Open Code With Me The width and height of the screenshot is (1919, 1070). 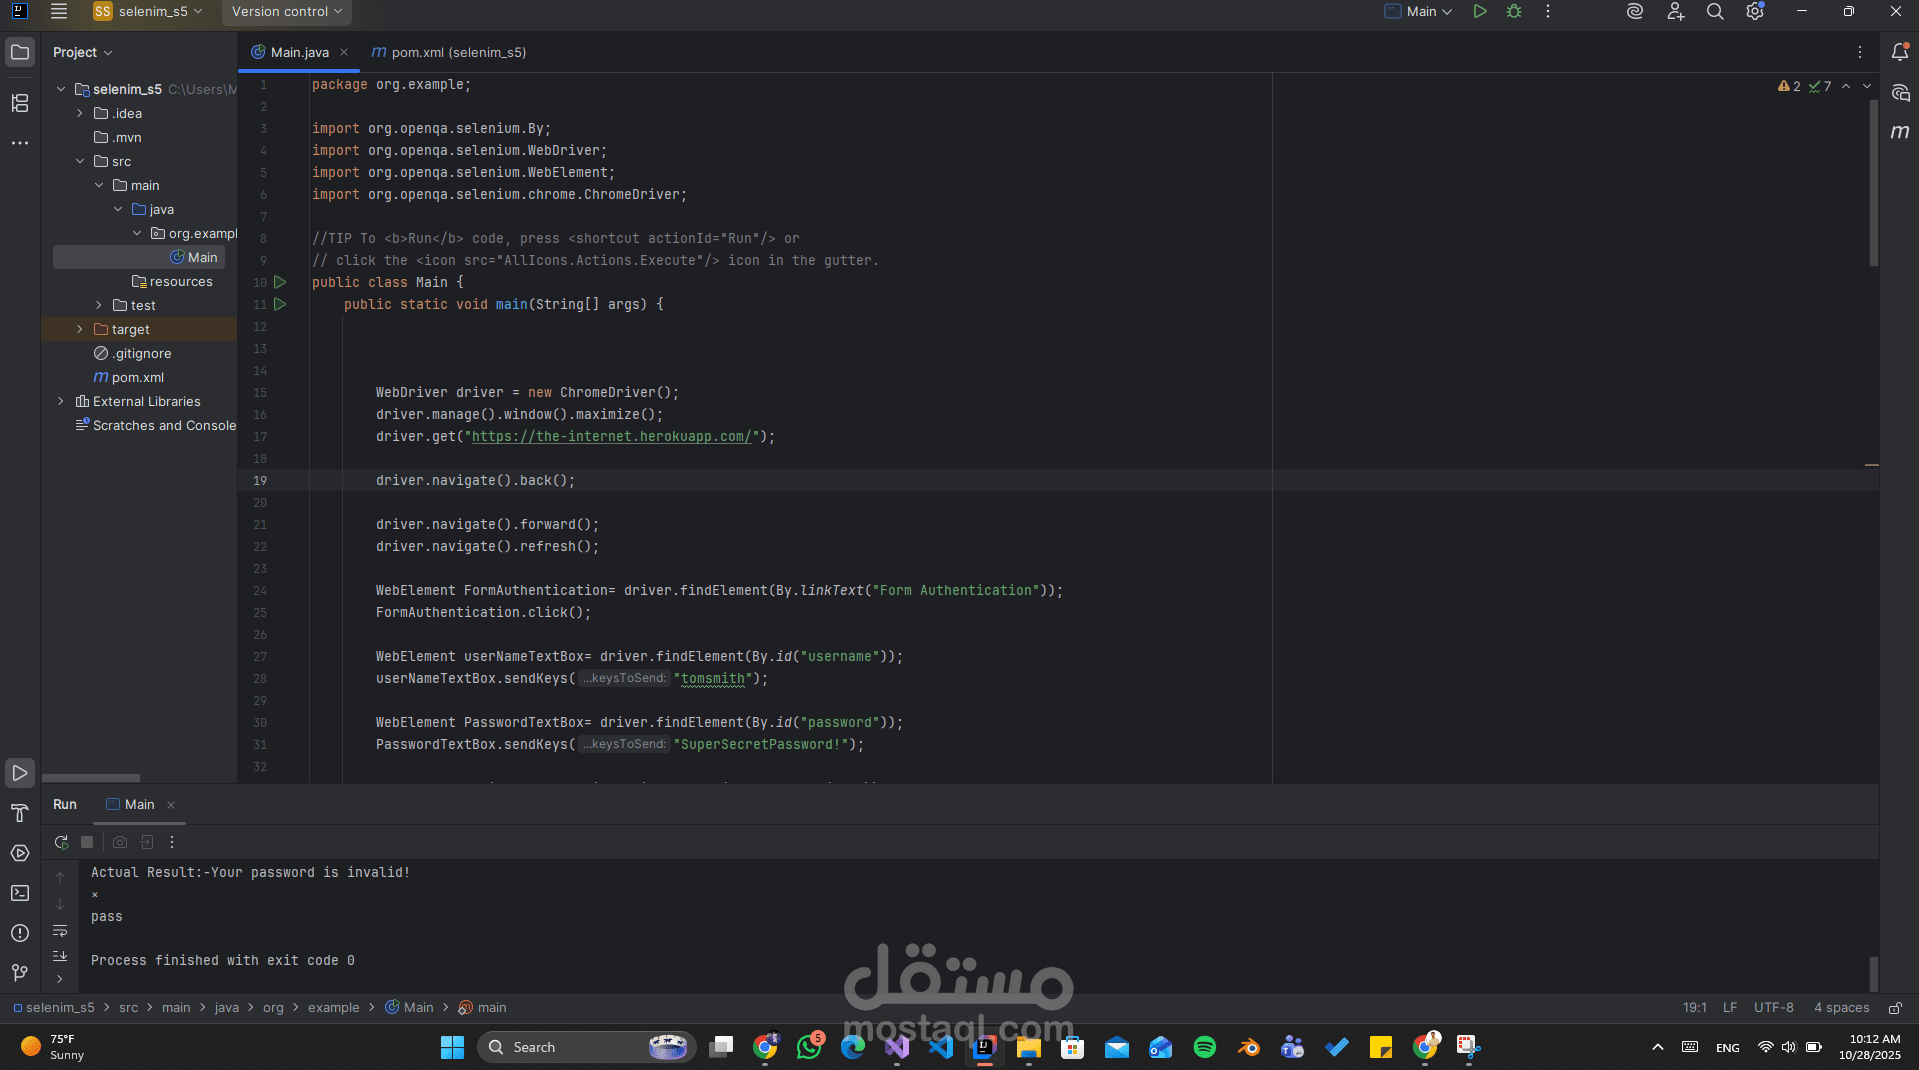(x=1675, y=11)
